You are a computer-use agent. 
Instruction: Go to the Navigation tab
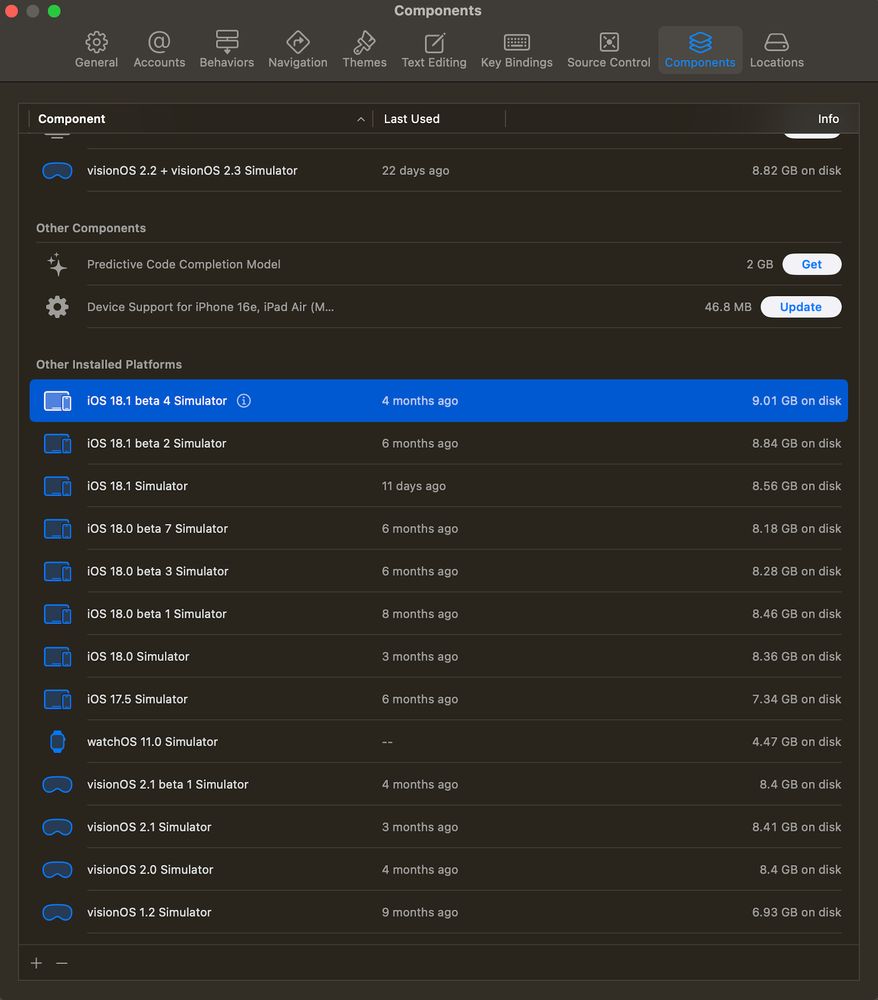[x=298, y=50]
